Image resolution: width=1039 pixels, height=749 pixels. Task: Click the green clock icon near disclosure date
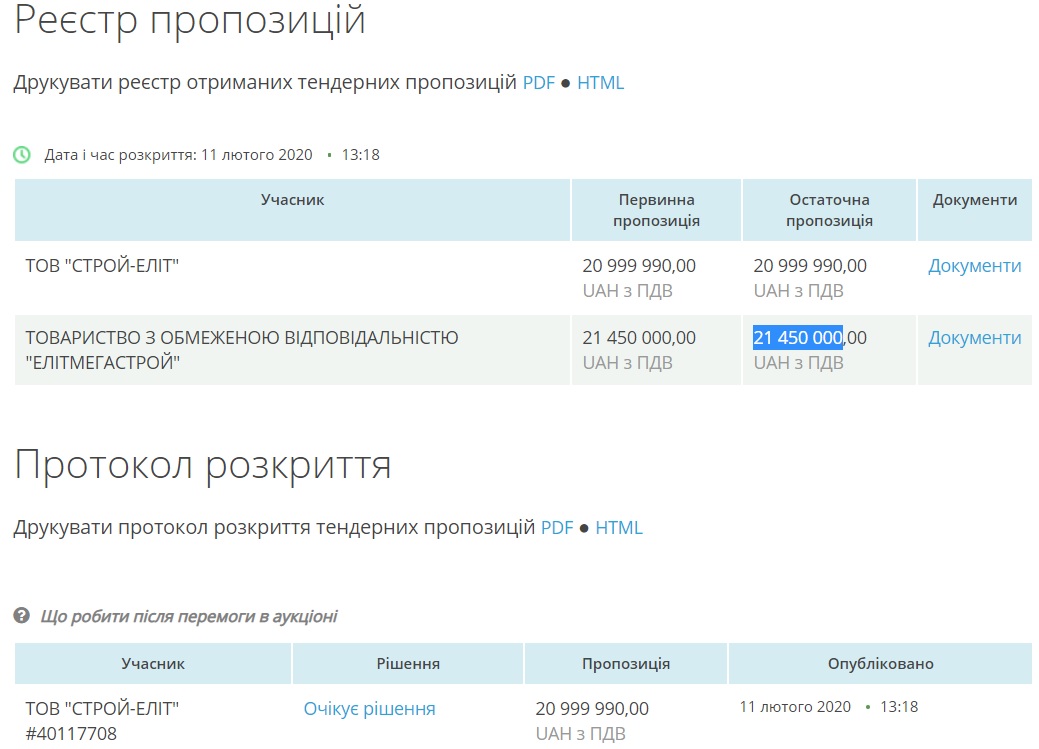(x=22, y=155)
